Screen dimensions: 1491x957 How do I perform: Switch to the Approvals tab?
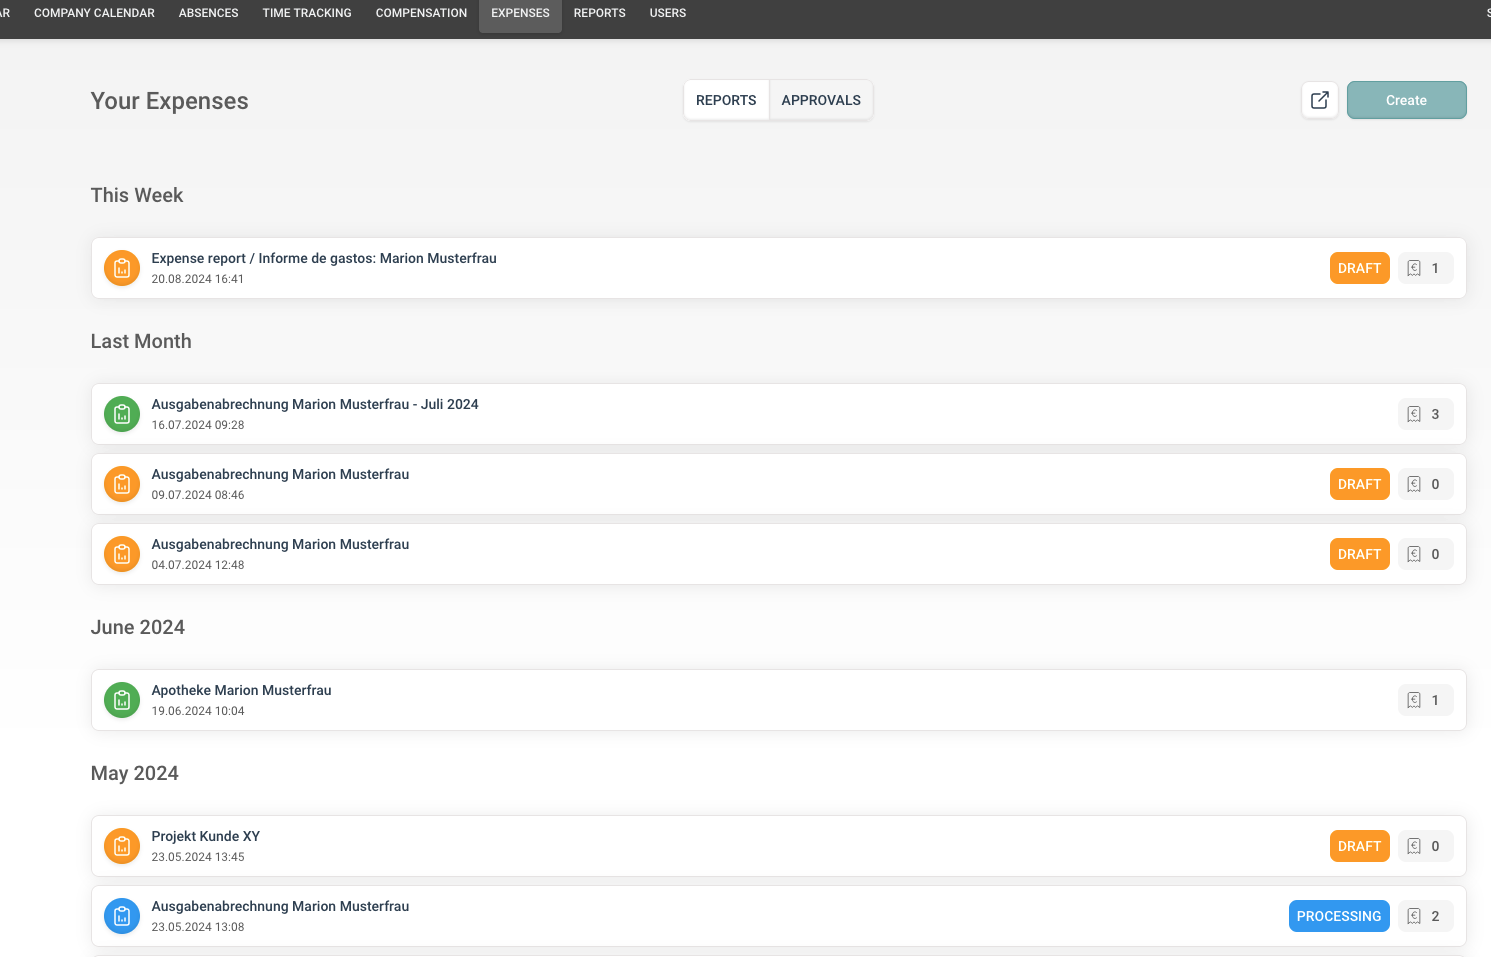pos(820,100)
